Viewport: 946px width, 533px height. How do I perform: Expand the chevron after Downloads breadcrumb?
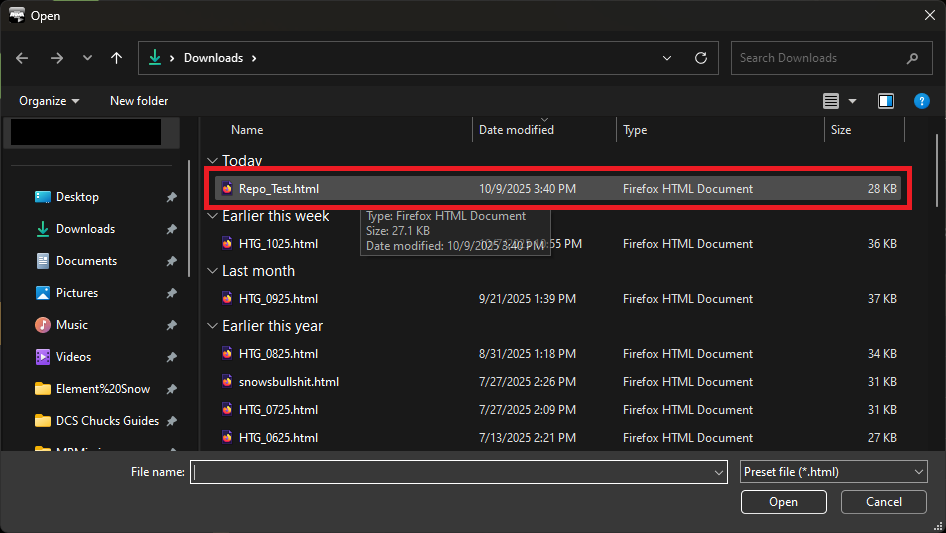click(x=254, y=58)
